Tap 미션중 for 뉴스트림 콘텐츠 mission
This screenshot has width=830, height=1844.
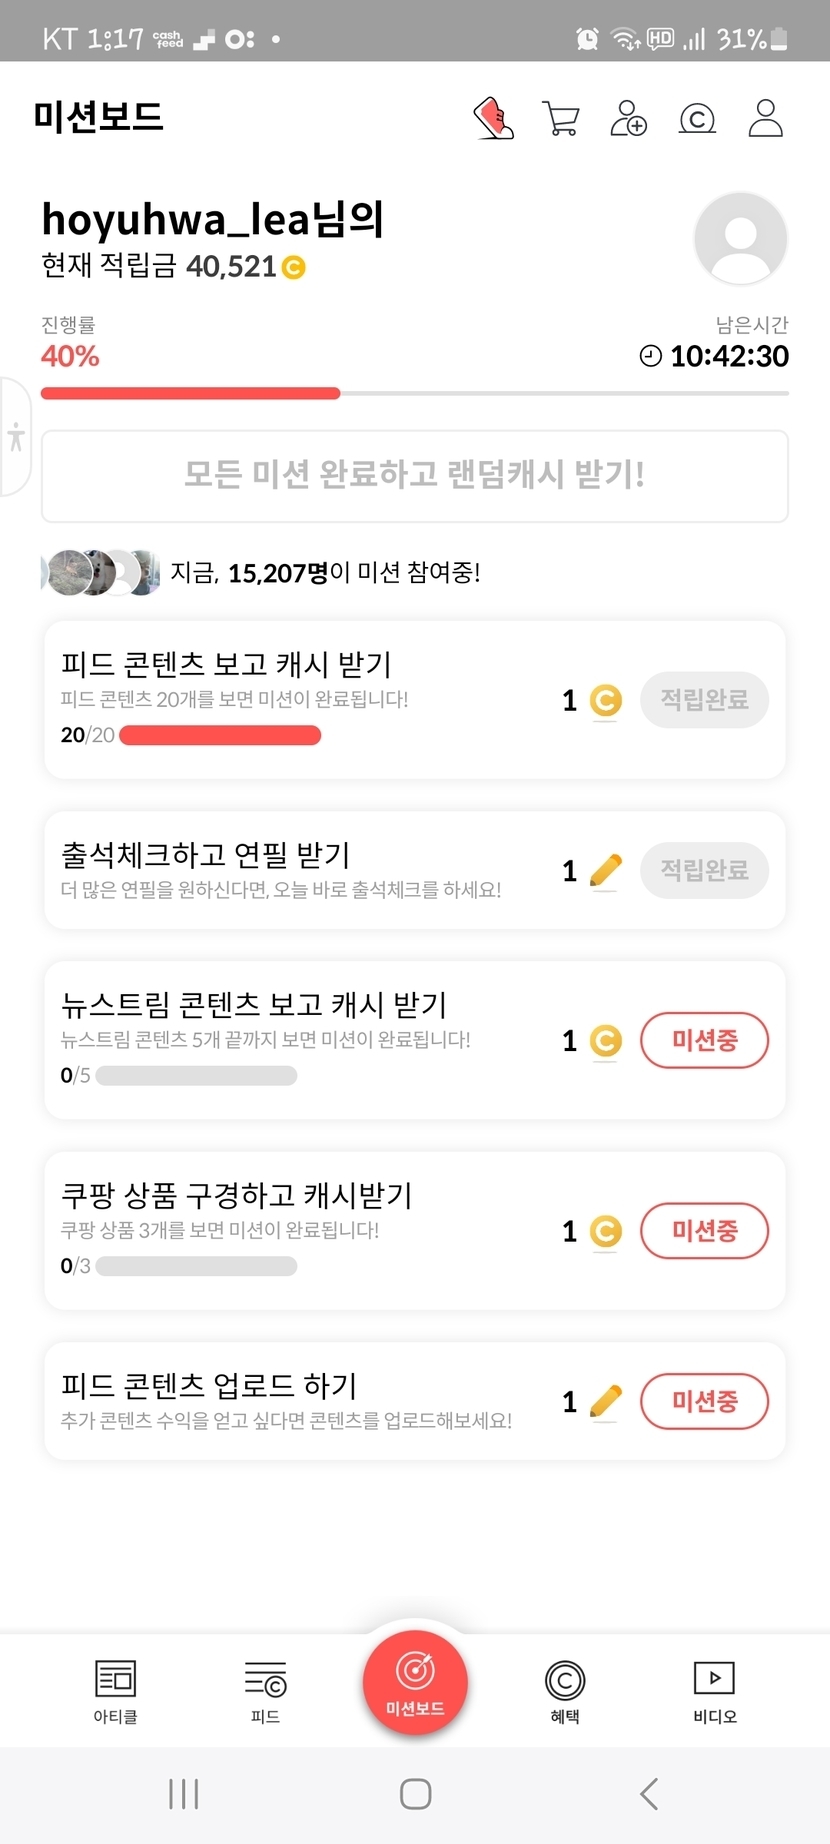point(704,1040)
